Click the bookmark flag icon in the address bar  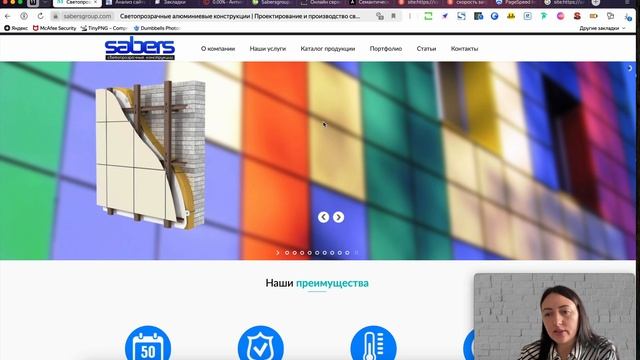[393, 16]
